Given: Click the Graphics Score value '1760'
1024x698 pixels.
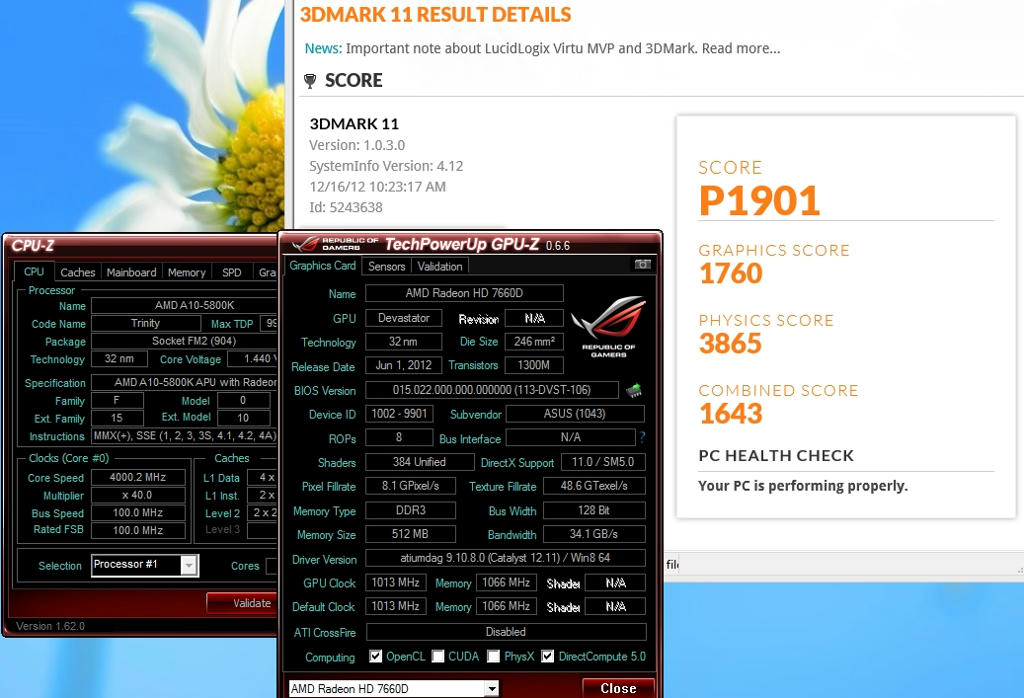Looking at the screenshot, I should (x=731, y=274).
